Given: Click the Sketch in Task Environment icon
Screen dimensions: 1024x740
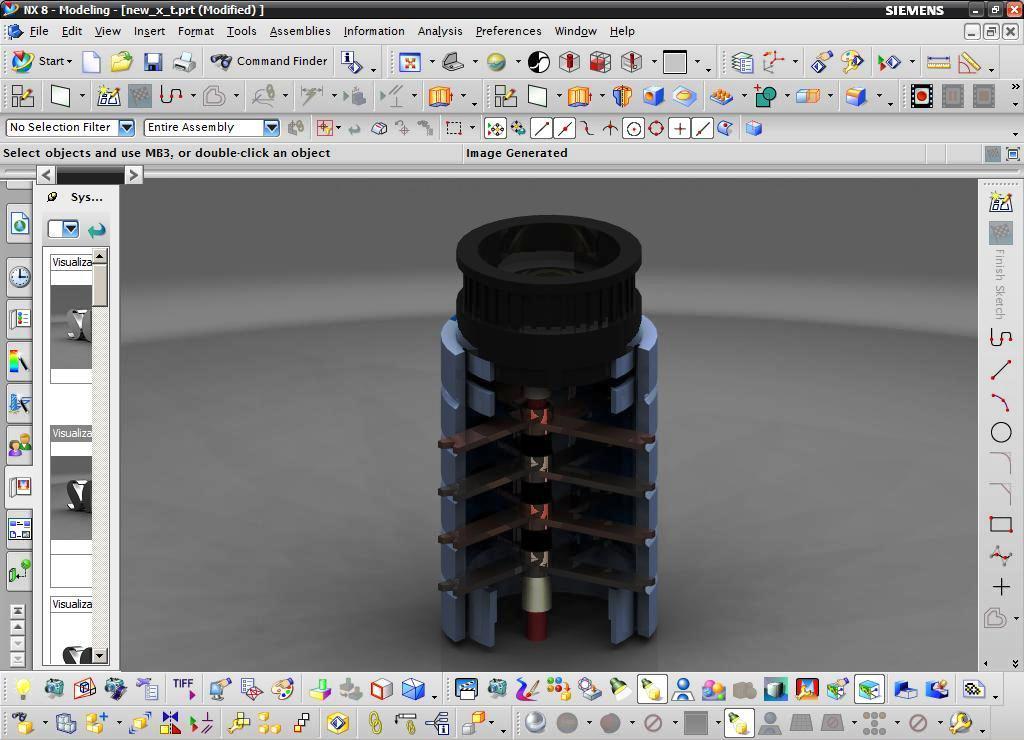Looking at the screenshot, I should coord(108,96).
